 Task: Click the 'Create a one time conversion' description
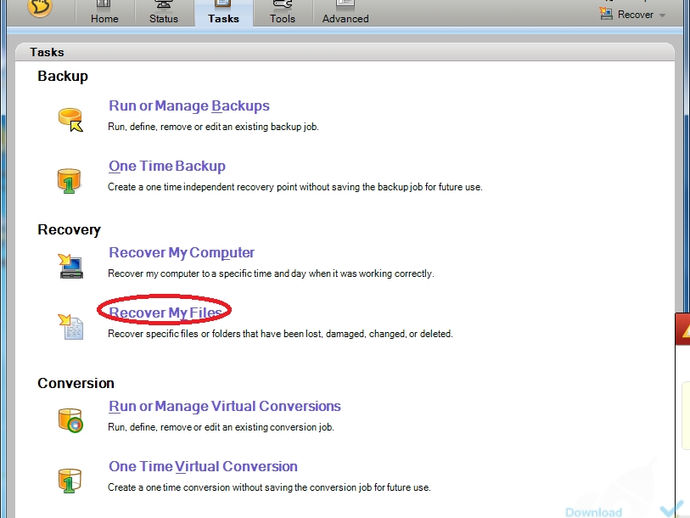pos(269,488)
